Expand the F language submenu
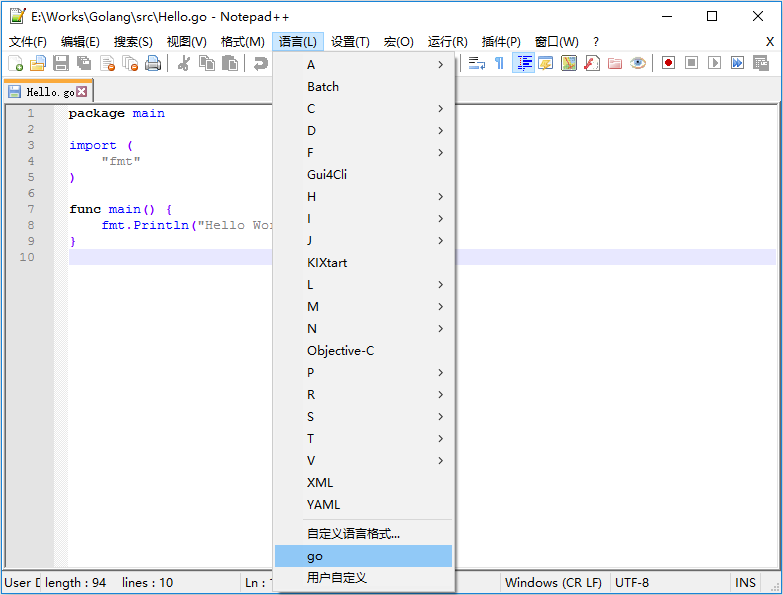783x595 pixels. click(364, 153)
